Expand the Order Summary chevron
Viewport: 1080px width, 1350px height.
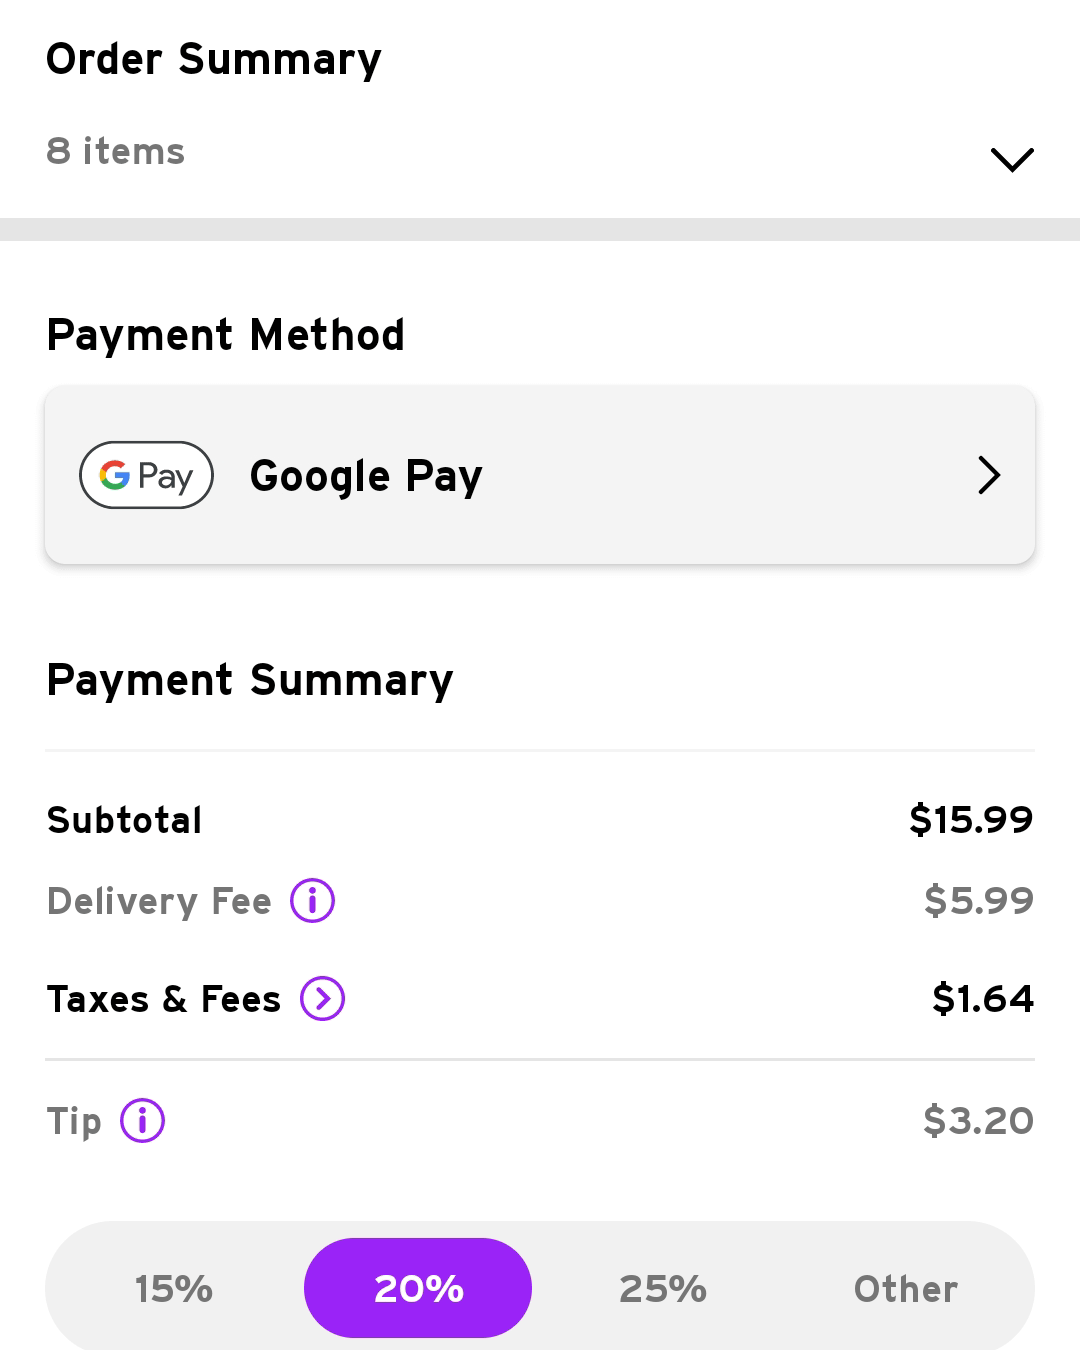(x=1011, y=159)
